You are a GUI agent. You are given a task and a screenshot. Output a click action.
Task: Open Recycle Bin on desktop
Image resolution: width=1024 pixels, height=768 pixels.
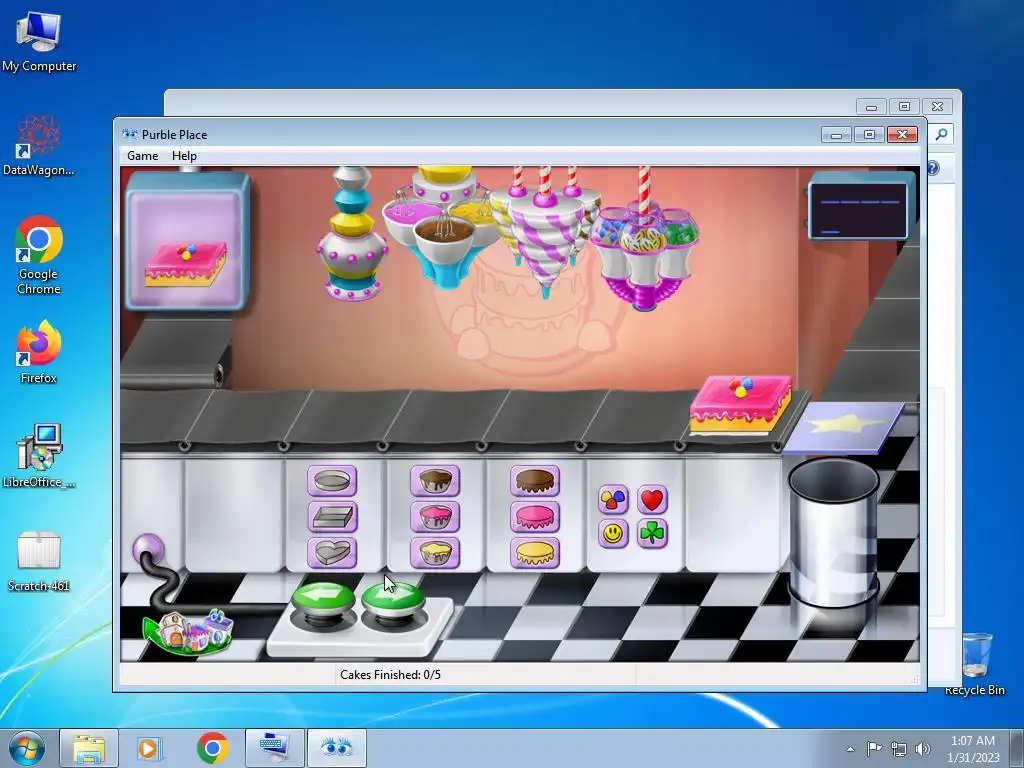point(976,663)
